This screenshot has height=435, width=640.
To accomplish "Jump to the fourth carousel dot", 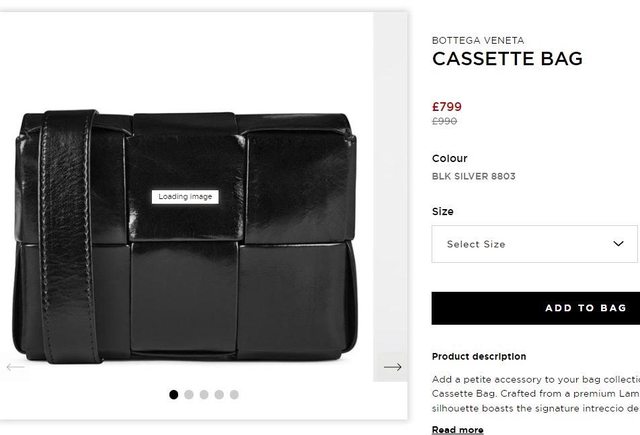I will pos(219,394).
